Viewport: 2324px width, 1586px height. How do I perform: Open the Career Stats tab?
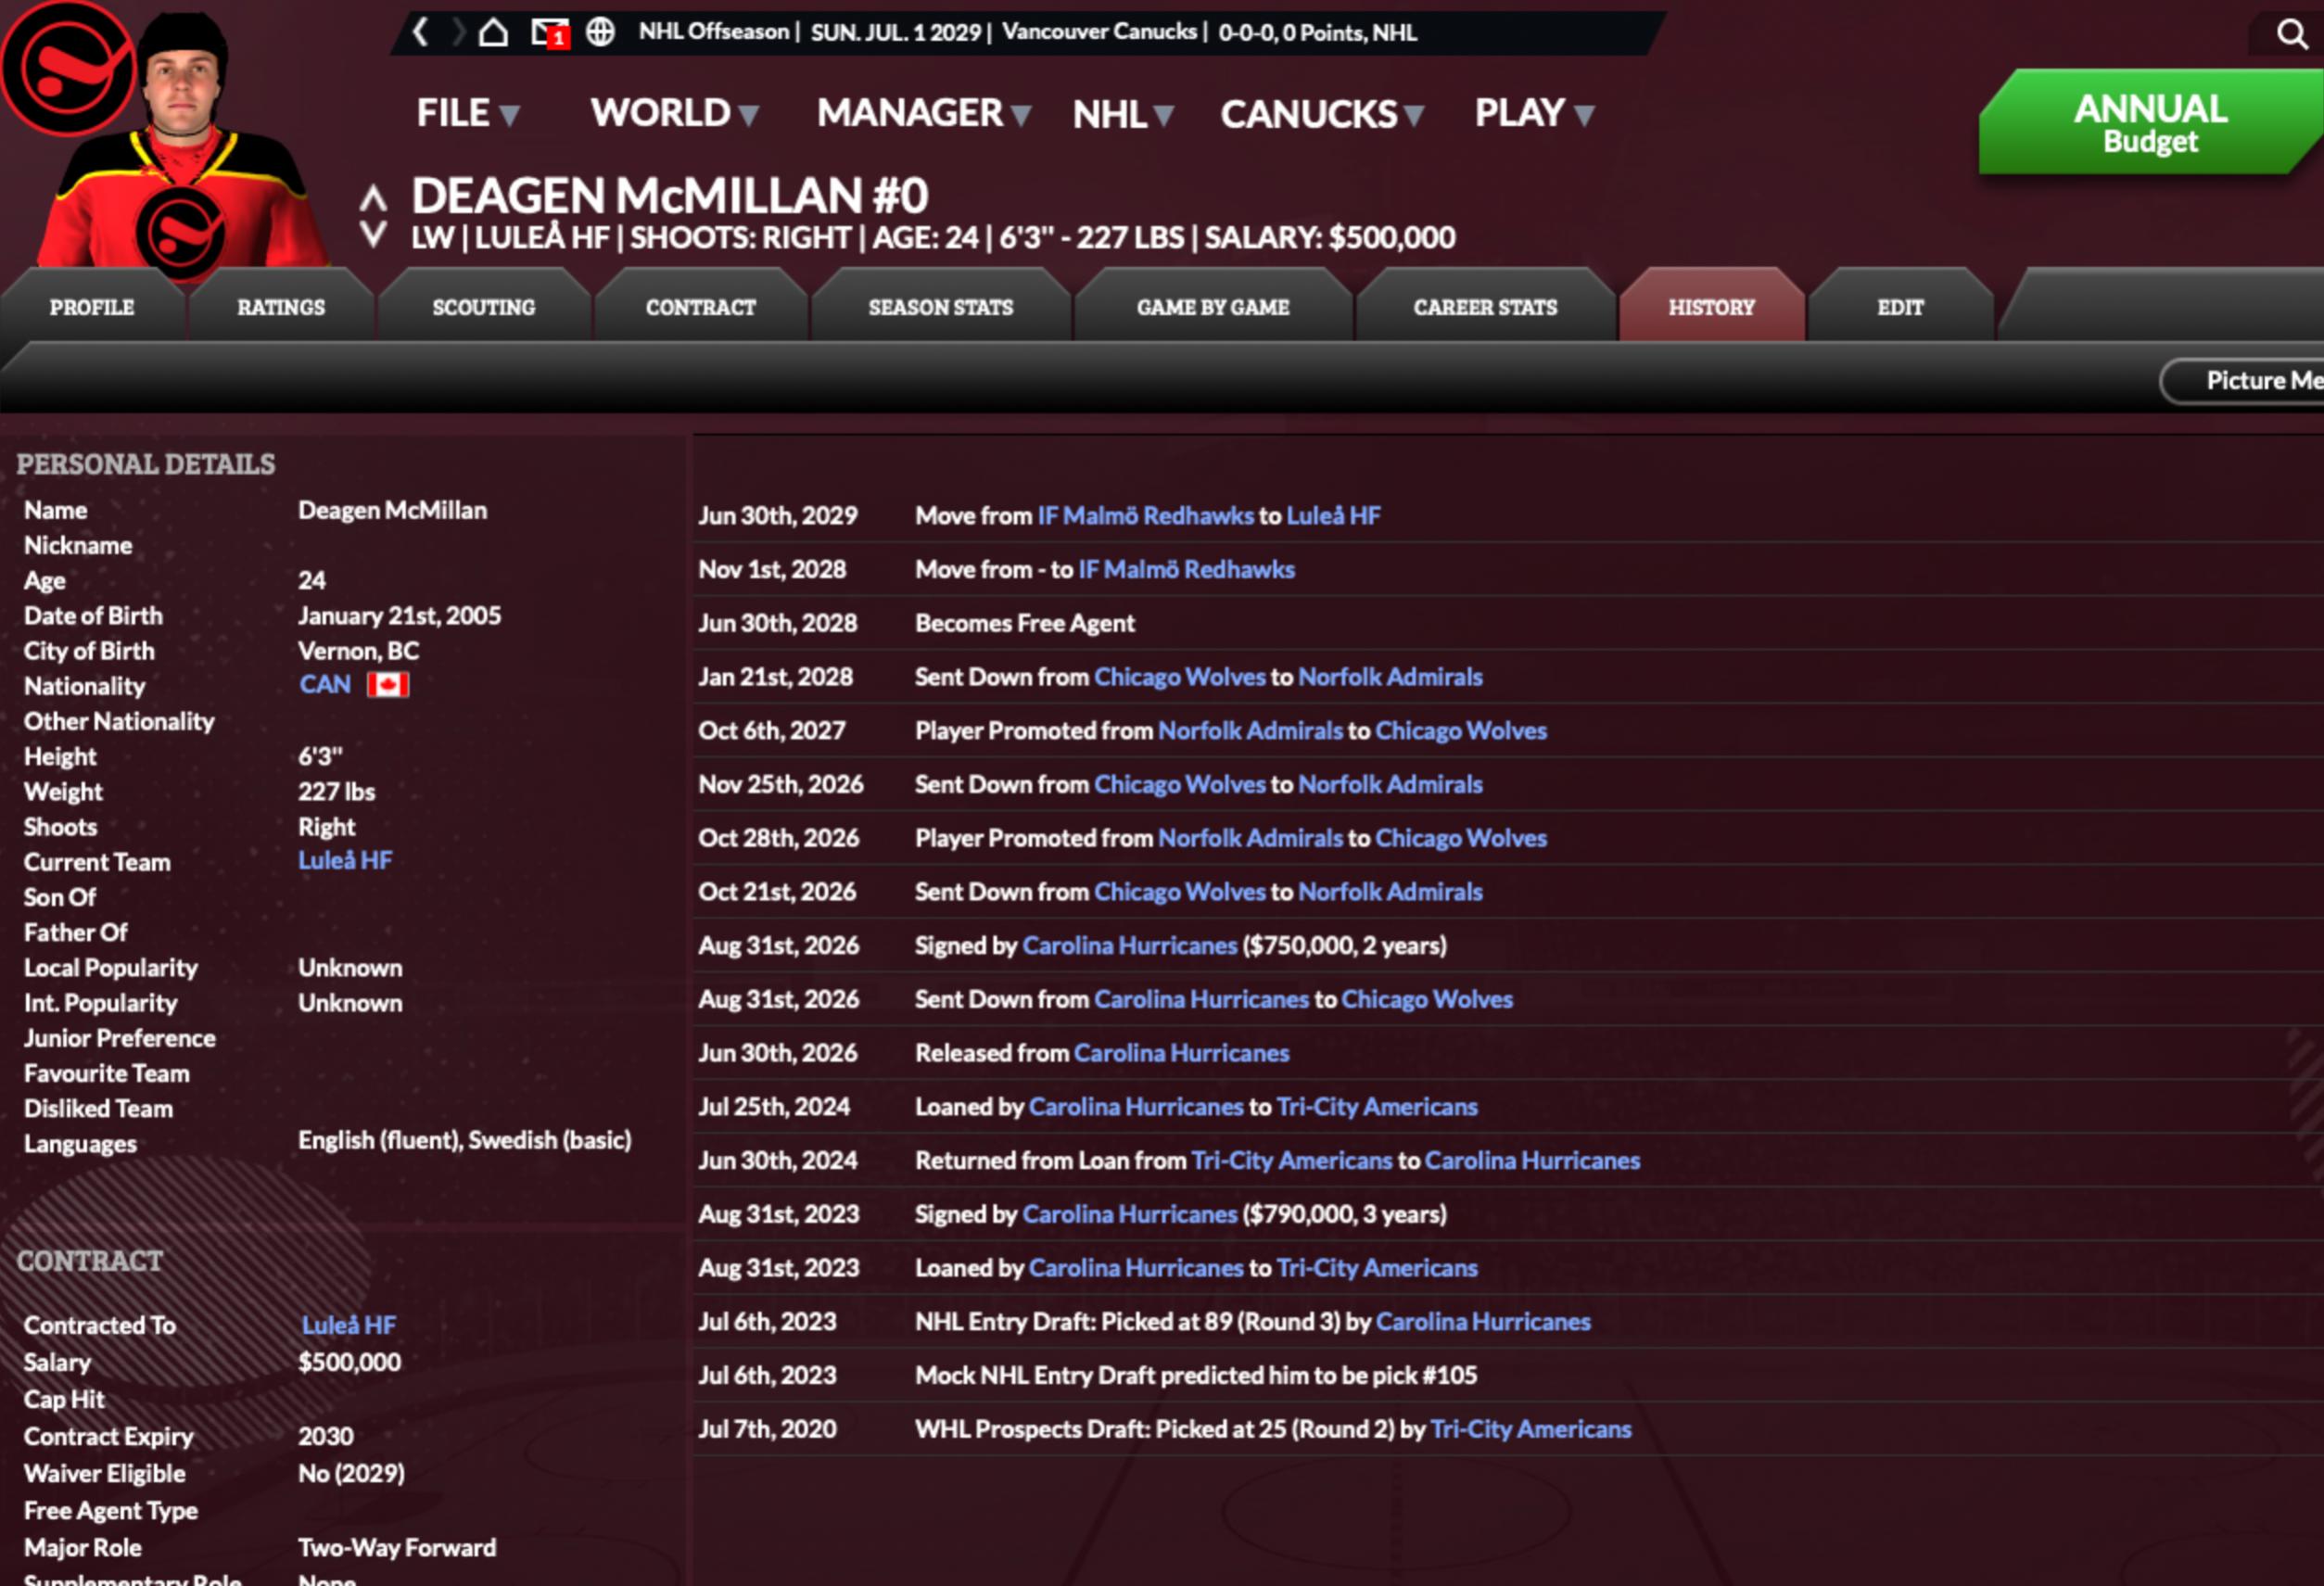coord(1484,308)
